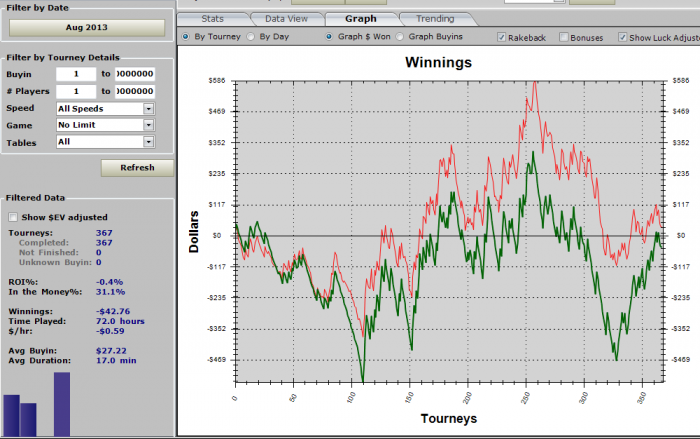
Task: Click the Aug 2013 date filter button
Action: [x=86, y=27]
